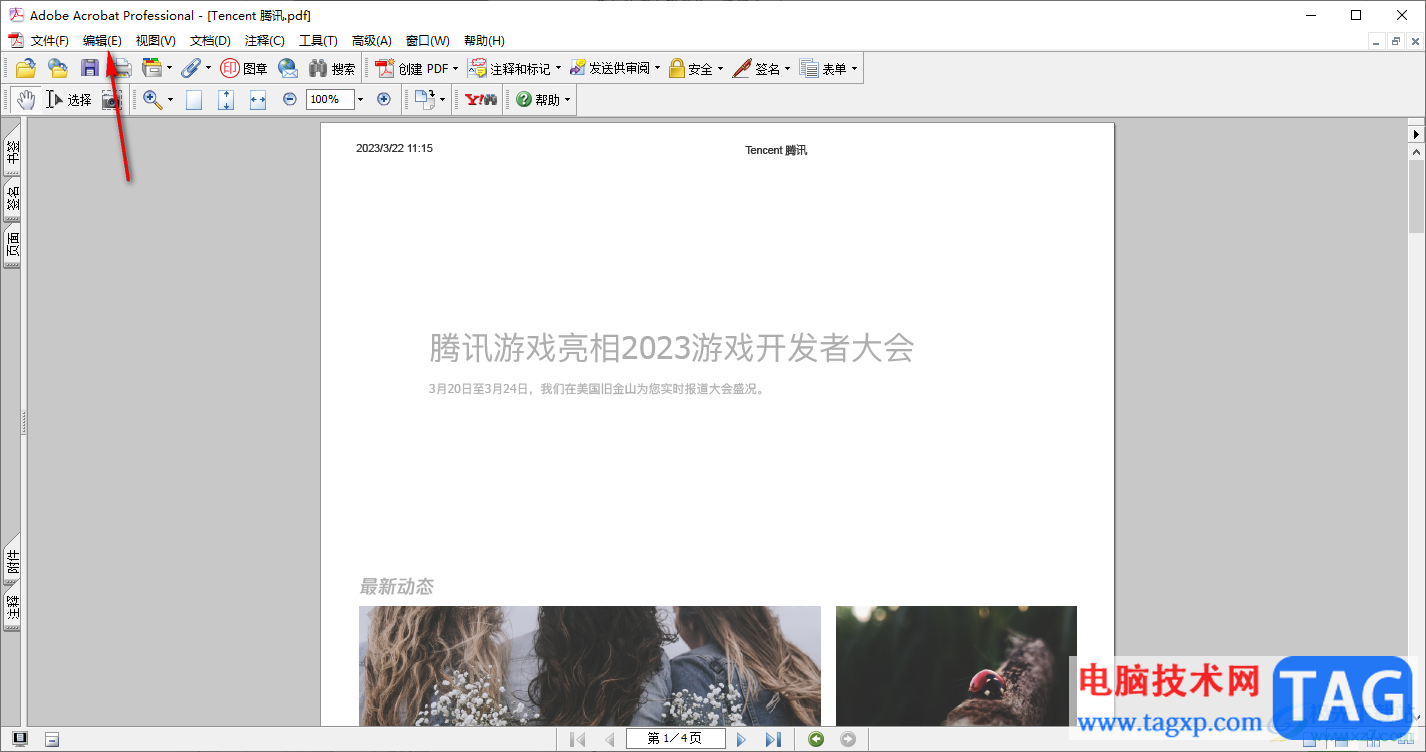This screenshot has height=752, width=1426.
Task: Click the email globe icon
Action: click(288, 68)
